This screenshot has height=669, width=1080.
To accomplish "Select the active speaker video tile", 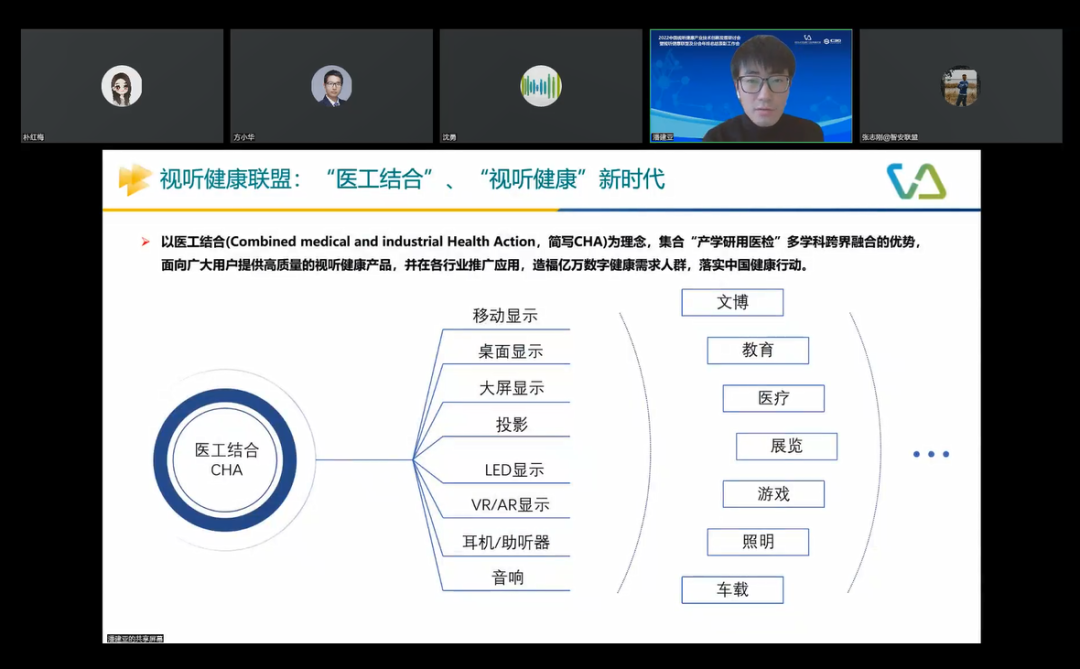I will 751,86.
